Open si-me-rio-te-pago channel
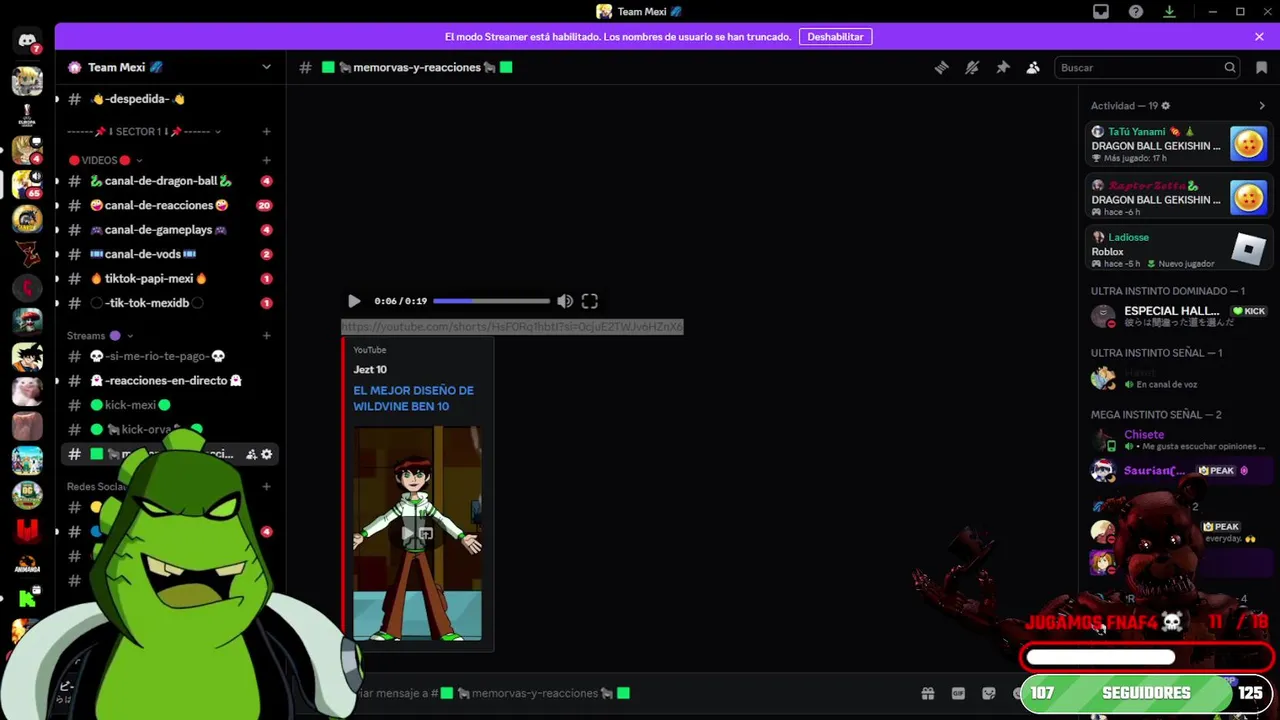Image resolution: width=1280 pixels, height=720 pixels. coord(170,356)
